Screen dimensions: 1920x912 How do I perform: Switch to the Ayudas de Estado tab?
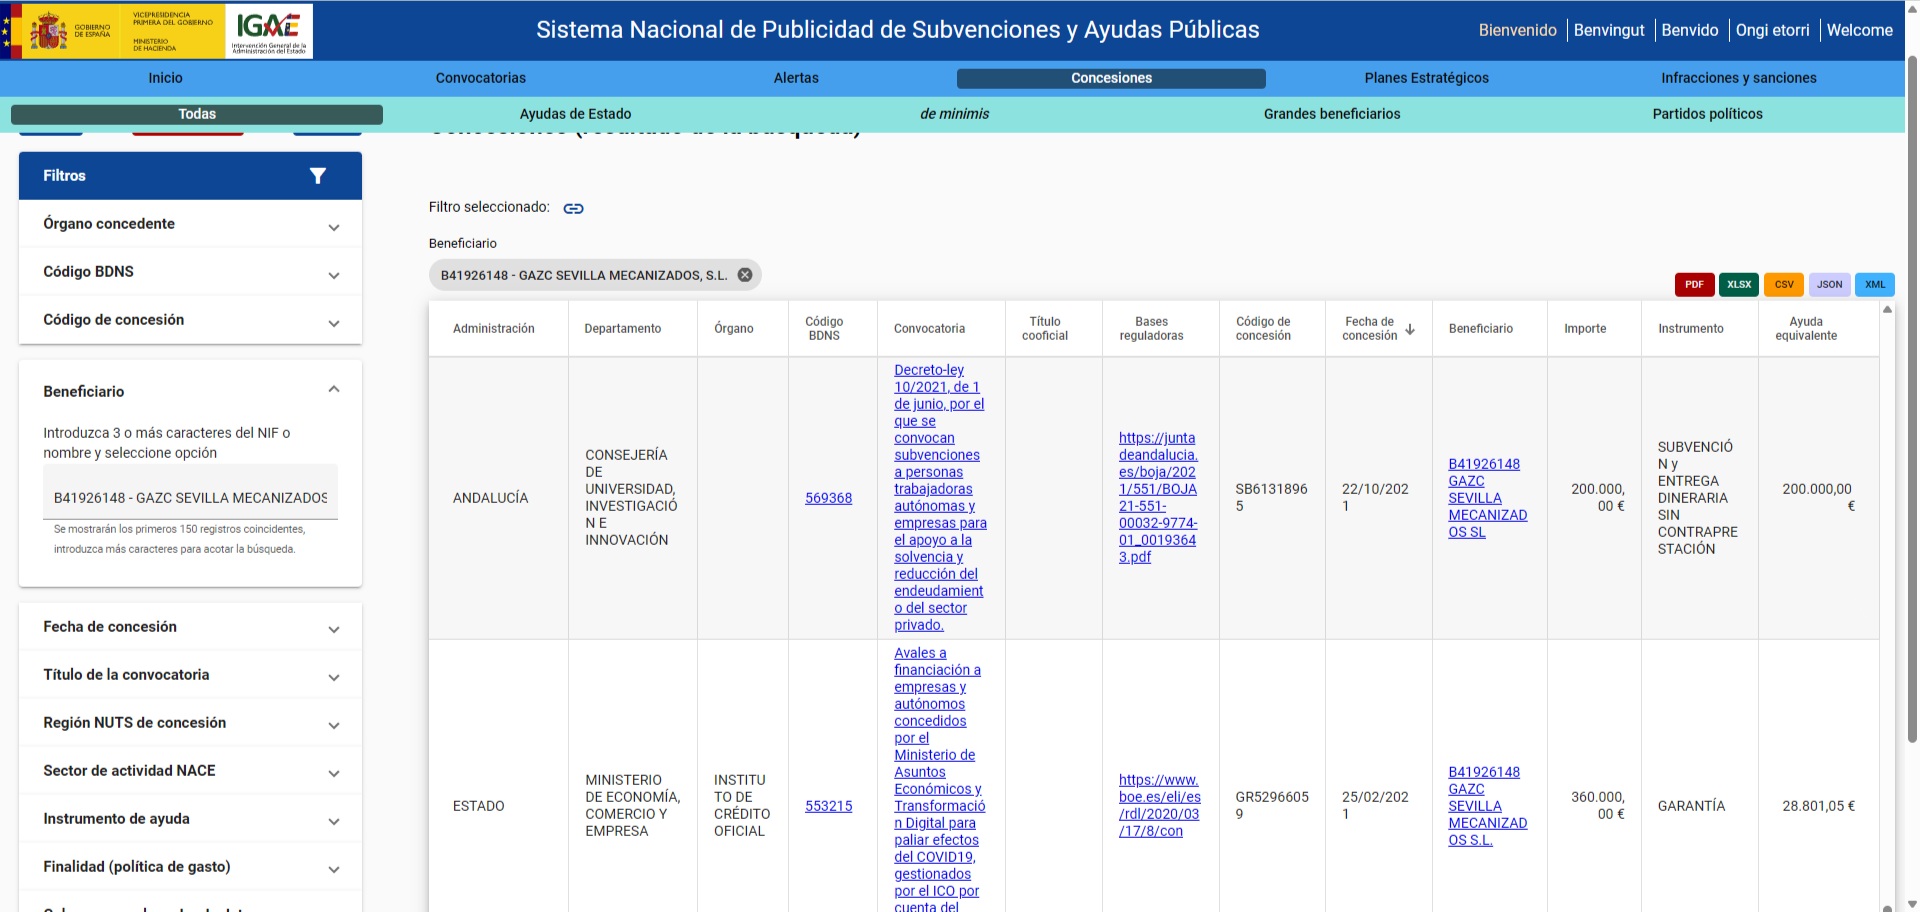click(x=575, y=114)
